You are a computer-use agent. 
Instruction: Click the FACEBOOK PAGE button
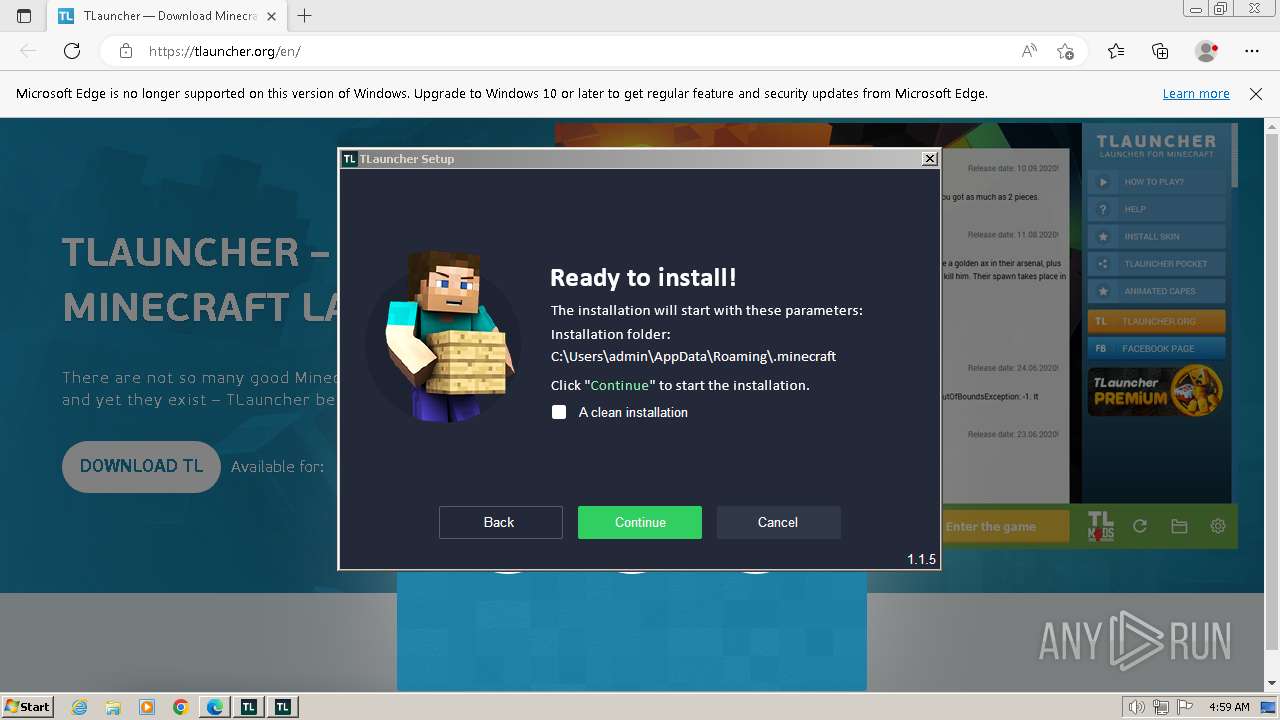click(1157, 348)
